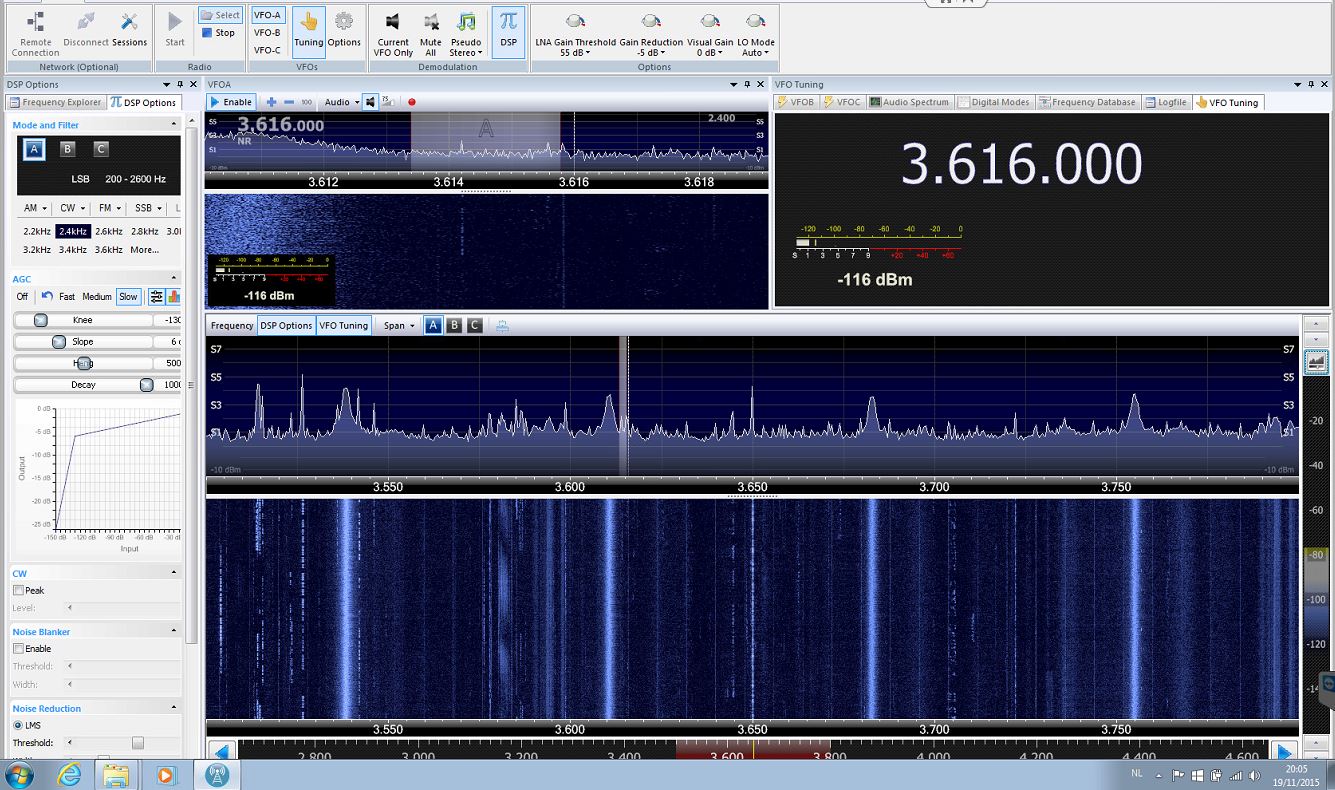The image size is (1335, 790).
Task: Open the Pseudo Stereo dropdown
Action: click(x=466, y=34)
